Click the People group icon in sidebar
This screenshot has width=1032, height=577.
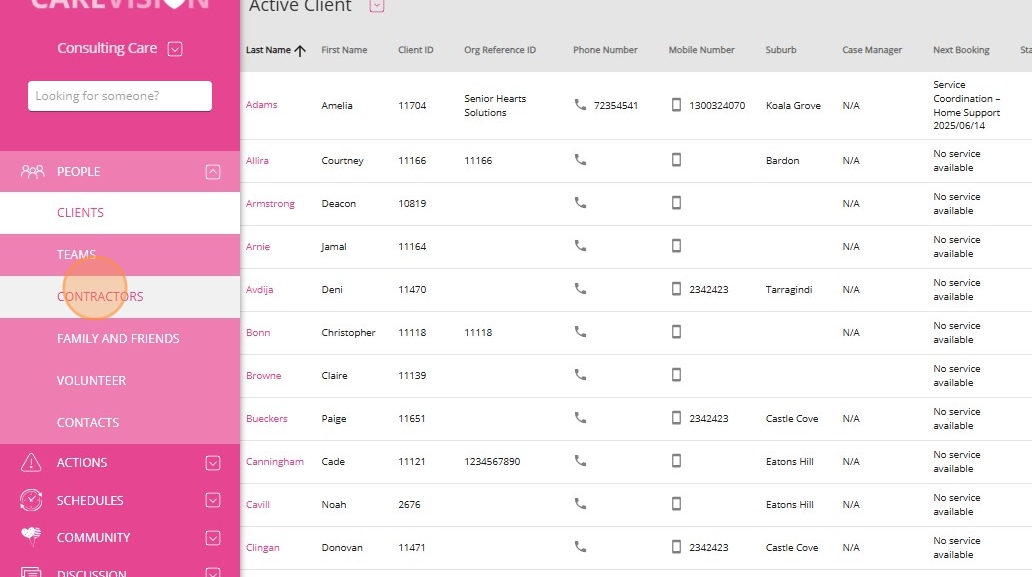32,171
